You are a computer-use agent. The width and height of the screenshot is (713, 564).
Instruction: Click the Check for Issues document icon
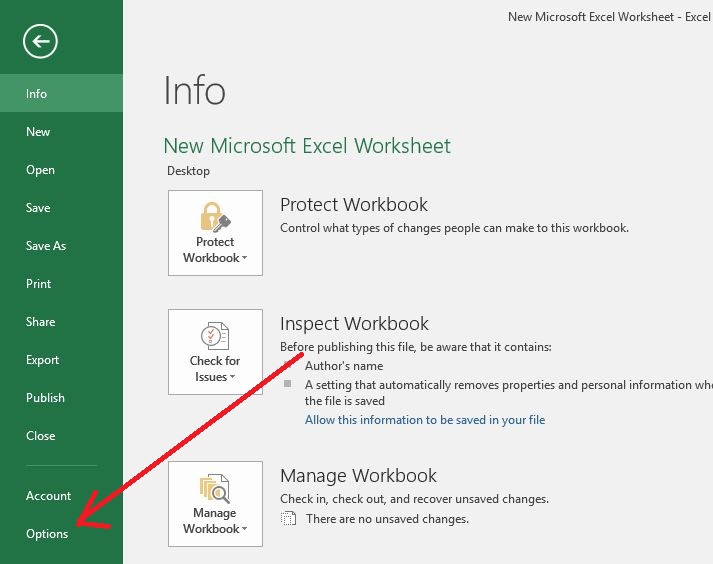(215, 336)
